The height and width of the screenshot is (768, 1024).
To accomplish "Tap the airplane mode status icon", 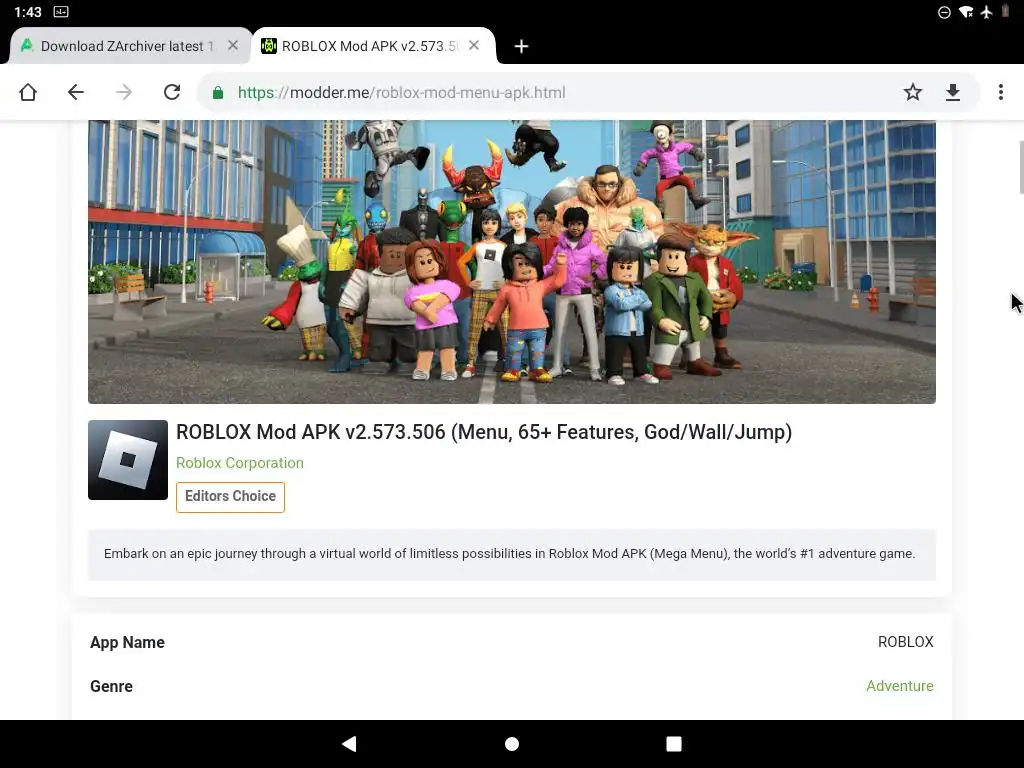I will (x=987, y=12).
